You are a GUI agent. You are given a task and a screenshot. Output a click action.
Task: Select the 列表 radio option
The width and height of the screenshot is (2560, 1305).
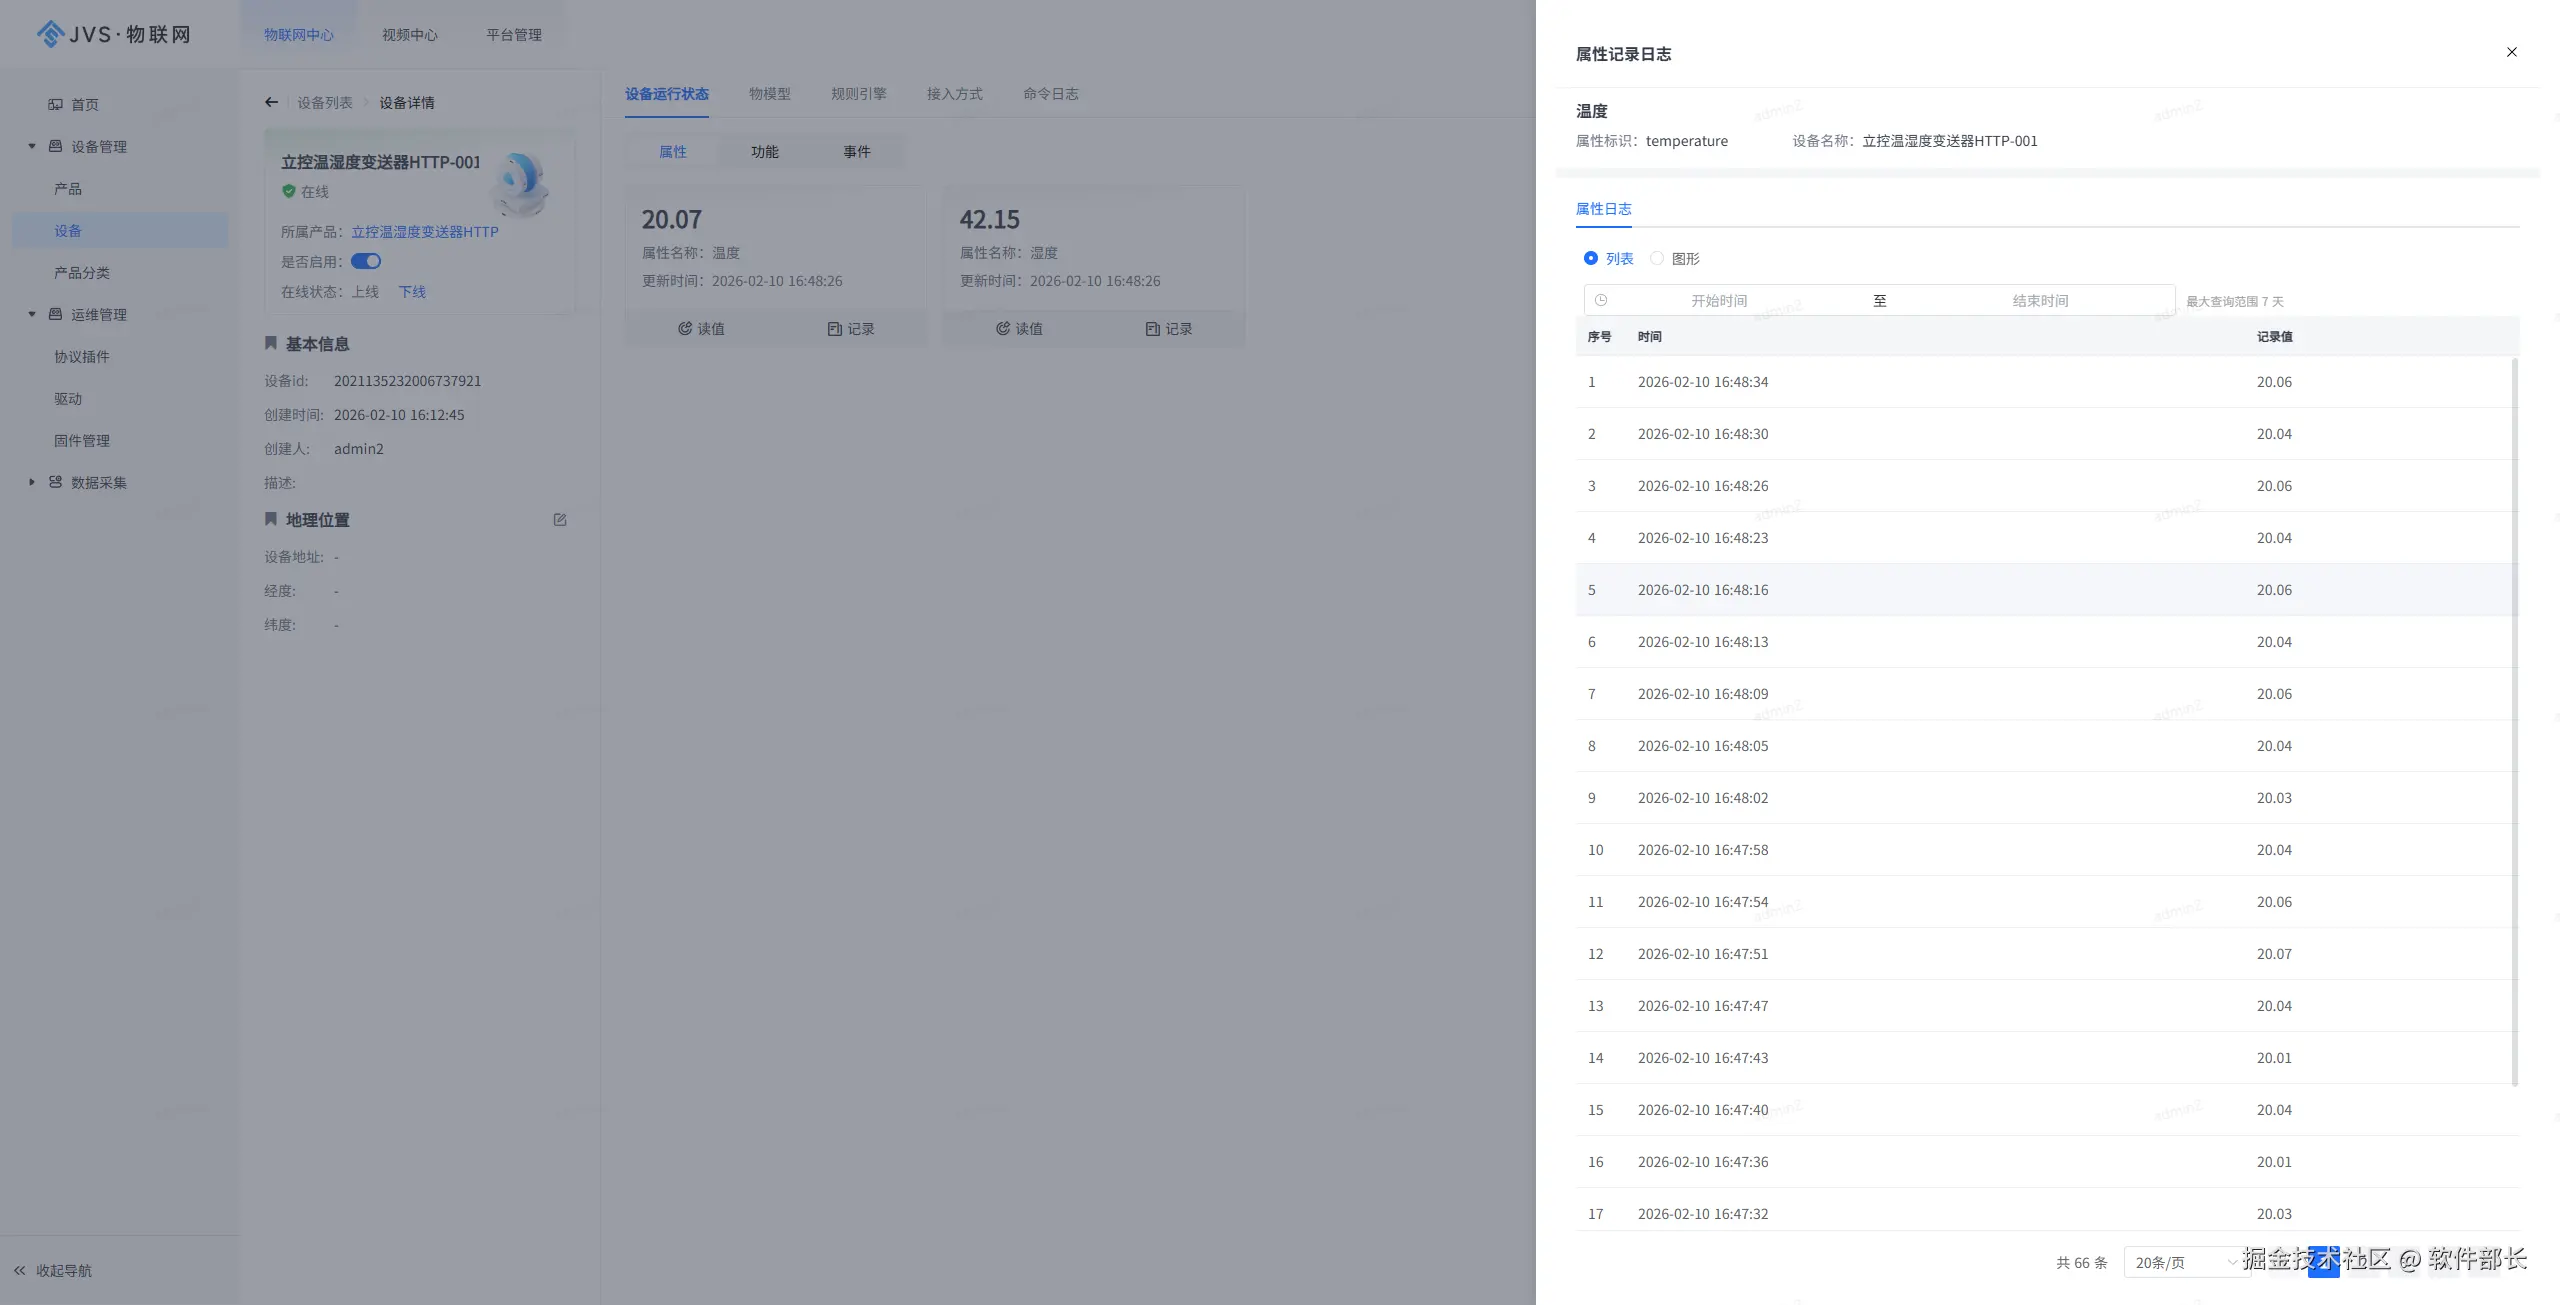[1591, 258]
